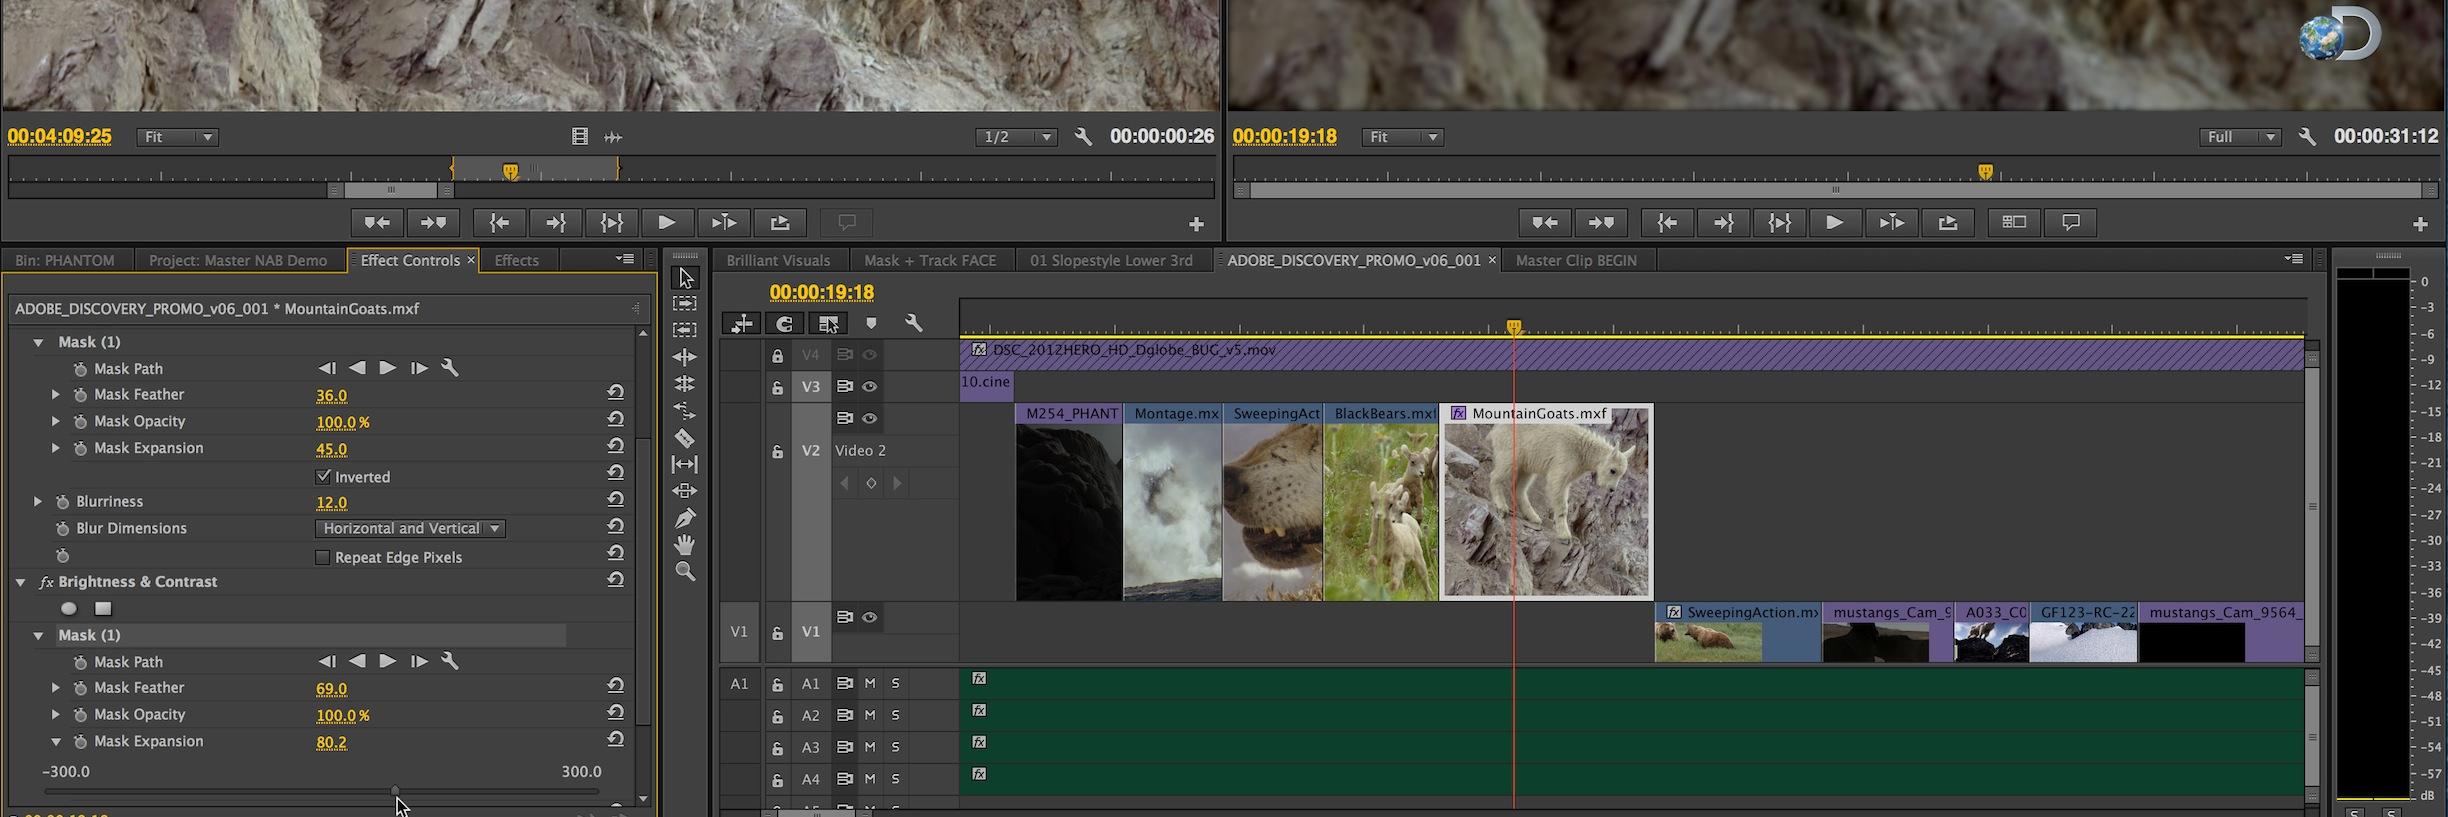
Task: Select the Hand tool
Action: pos(685,545)
